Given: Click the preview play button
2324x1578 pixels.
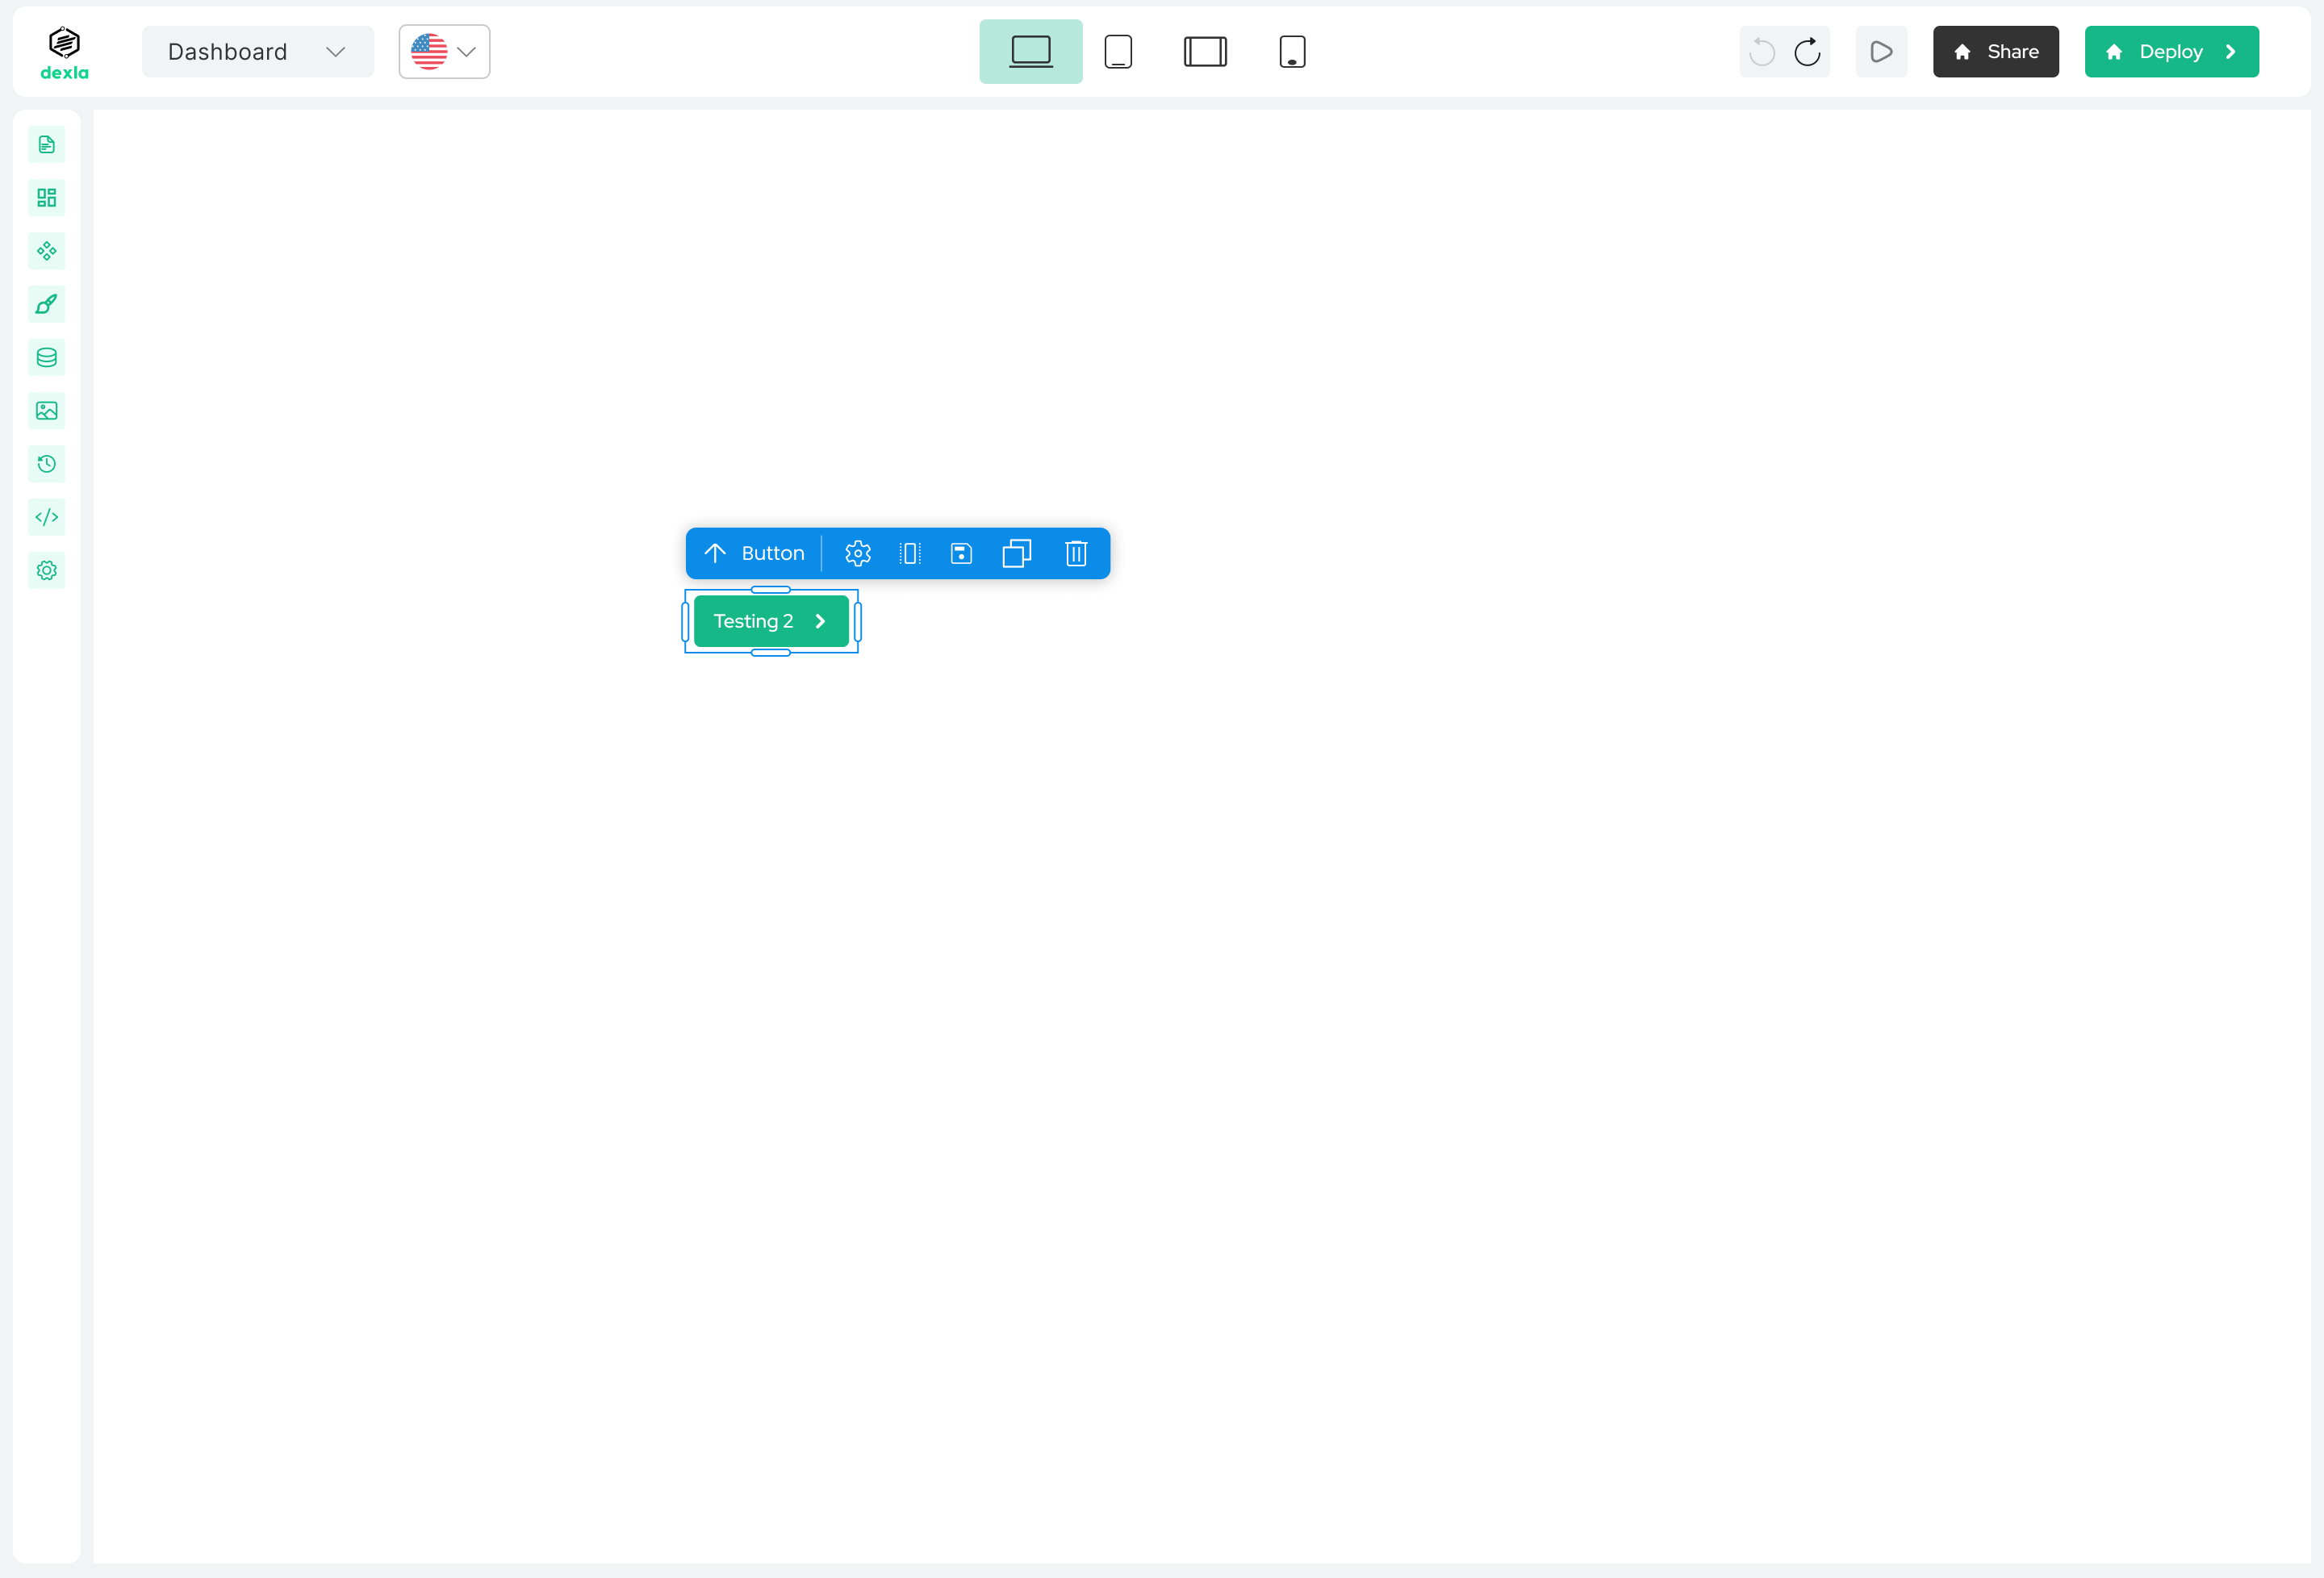Looking at the screenshot, I should coord(1881,52).
